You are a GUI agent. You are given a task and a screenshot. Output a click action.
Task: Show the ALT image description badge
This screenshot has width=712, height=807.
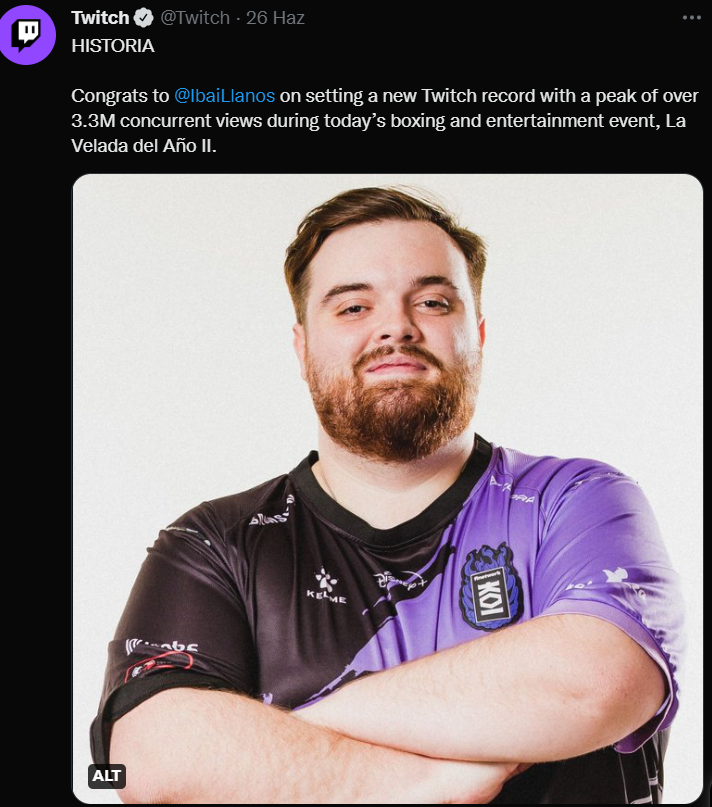[107, 775]
